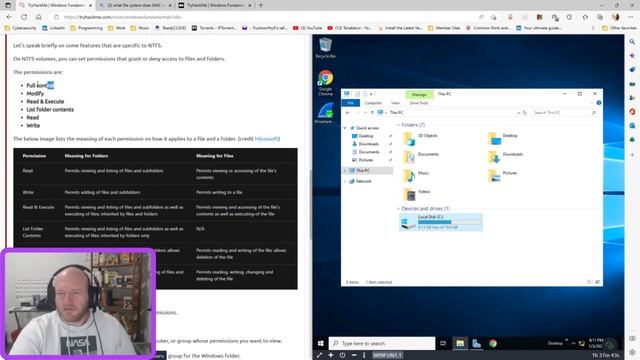The width and height of the screenshot is (640, 360).
Task: Open the Programming bookmarks folder
Action: pyautogui.click(x=87, y=28)
